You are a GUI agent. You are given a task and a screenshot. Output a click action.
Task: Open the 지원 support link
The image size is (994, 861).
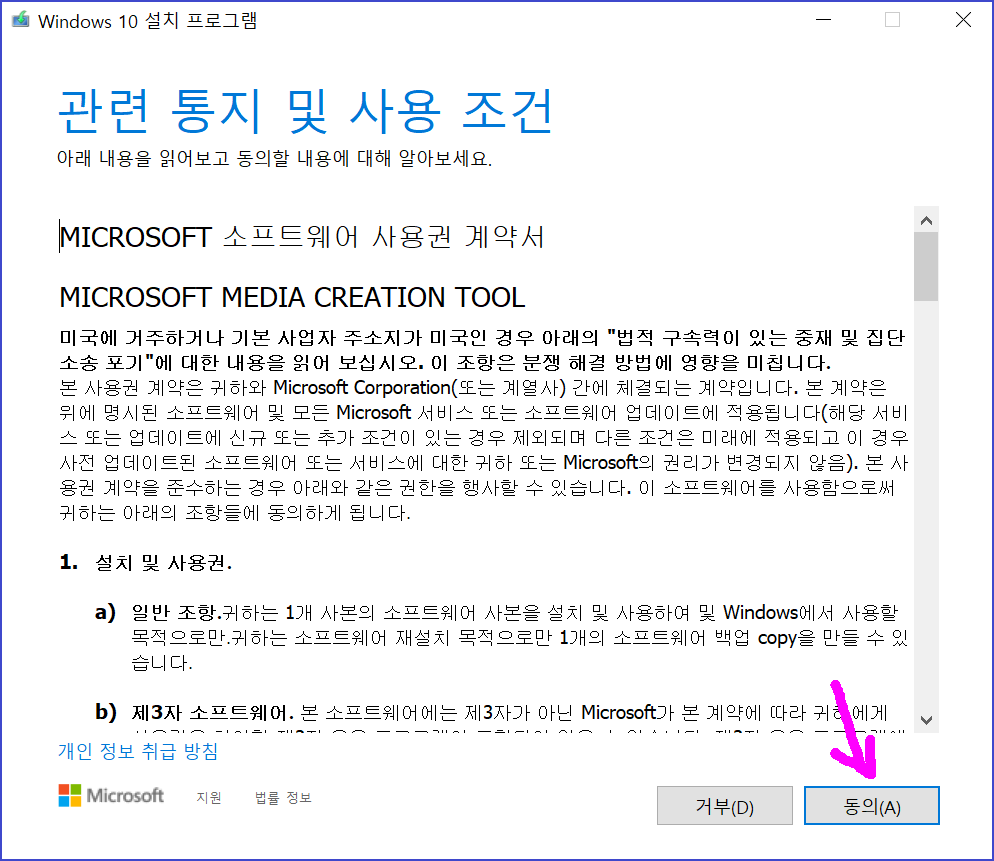(x=209, y=798)
